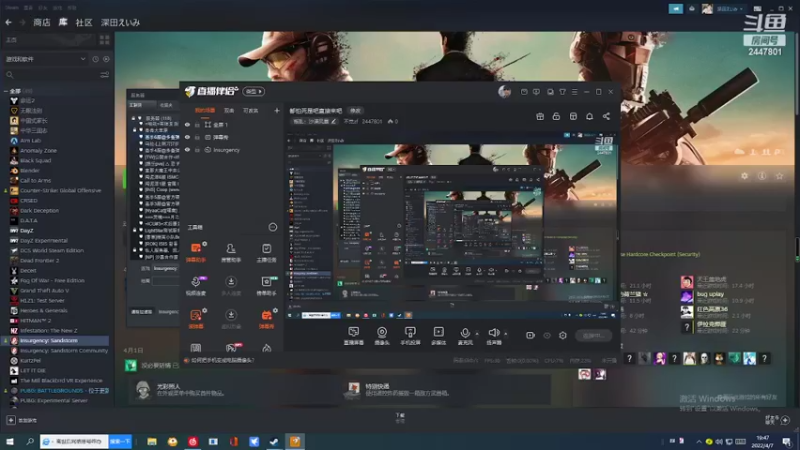800x450 pixels.
Task: Open Steam app from Windows taskbar
Action: click(x=274, y=441)
